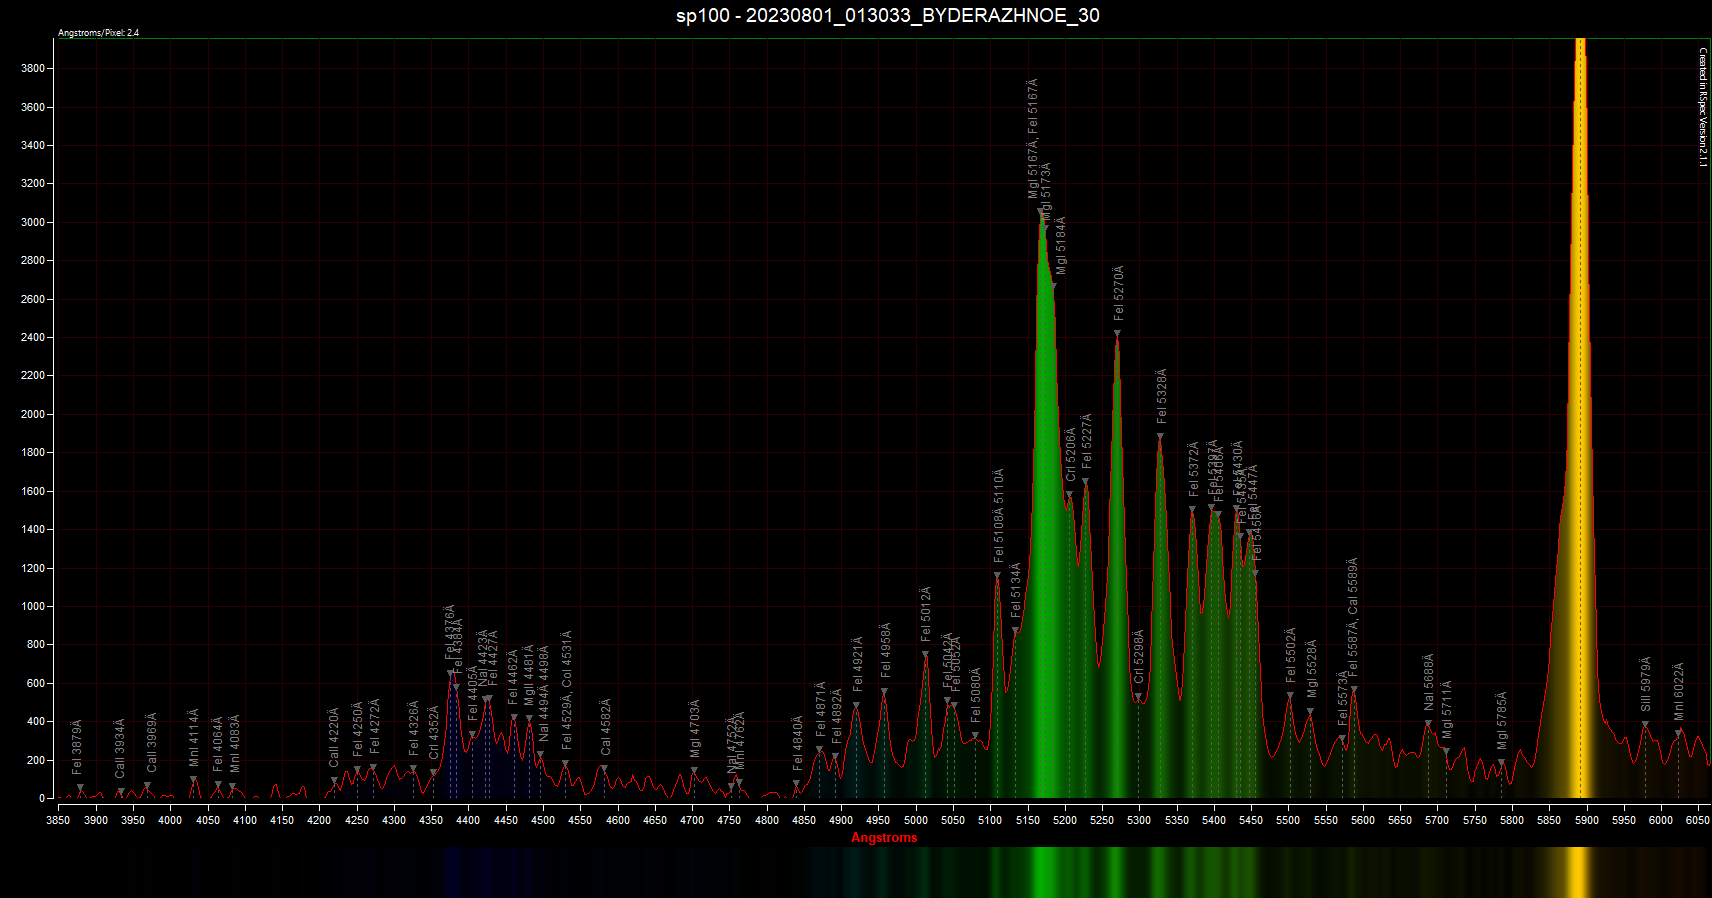Click the triangle marker under the FeI 5012Å label
This screenshot has width=1712, height=898.
coord(925,655)
